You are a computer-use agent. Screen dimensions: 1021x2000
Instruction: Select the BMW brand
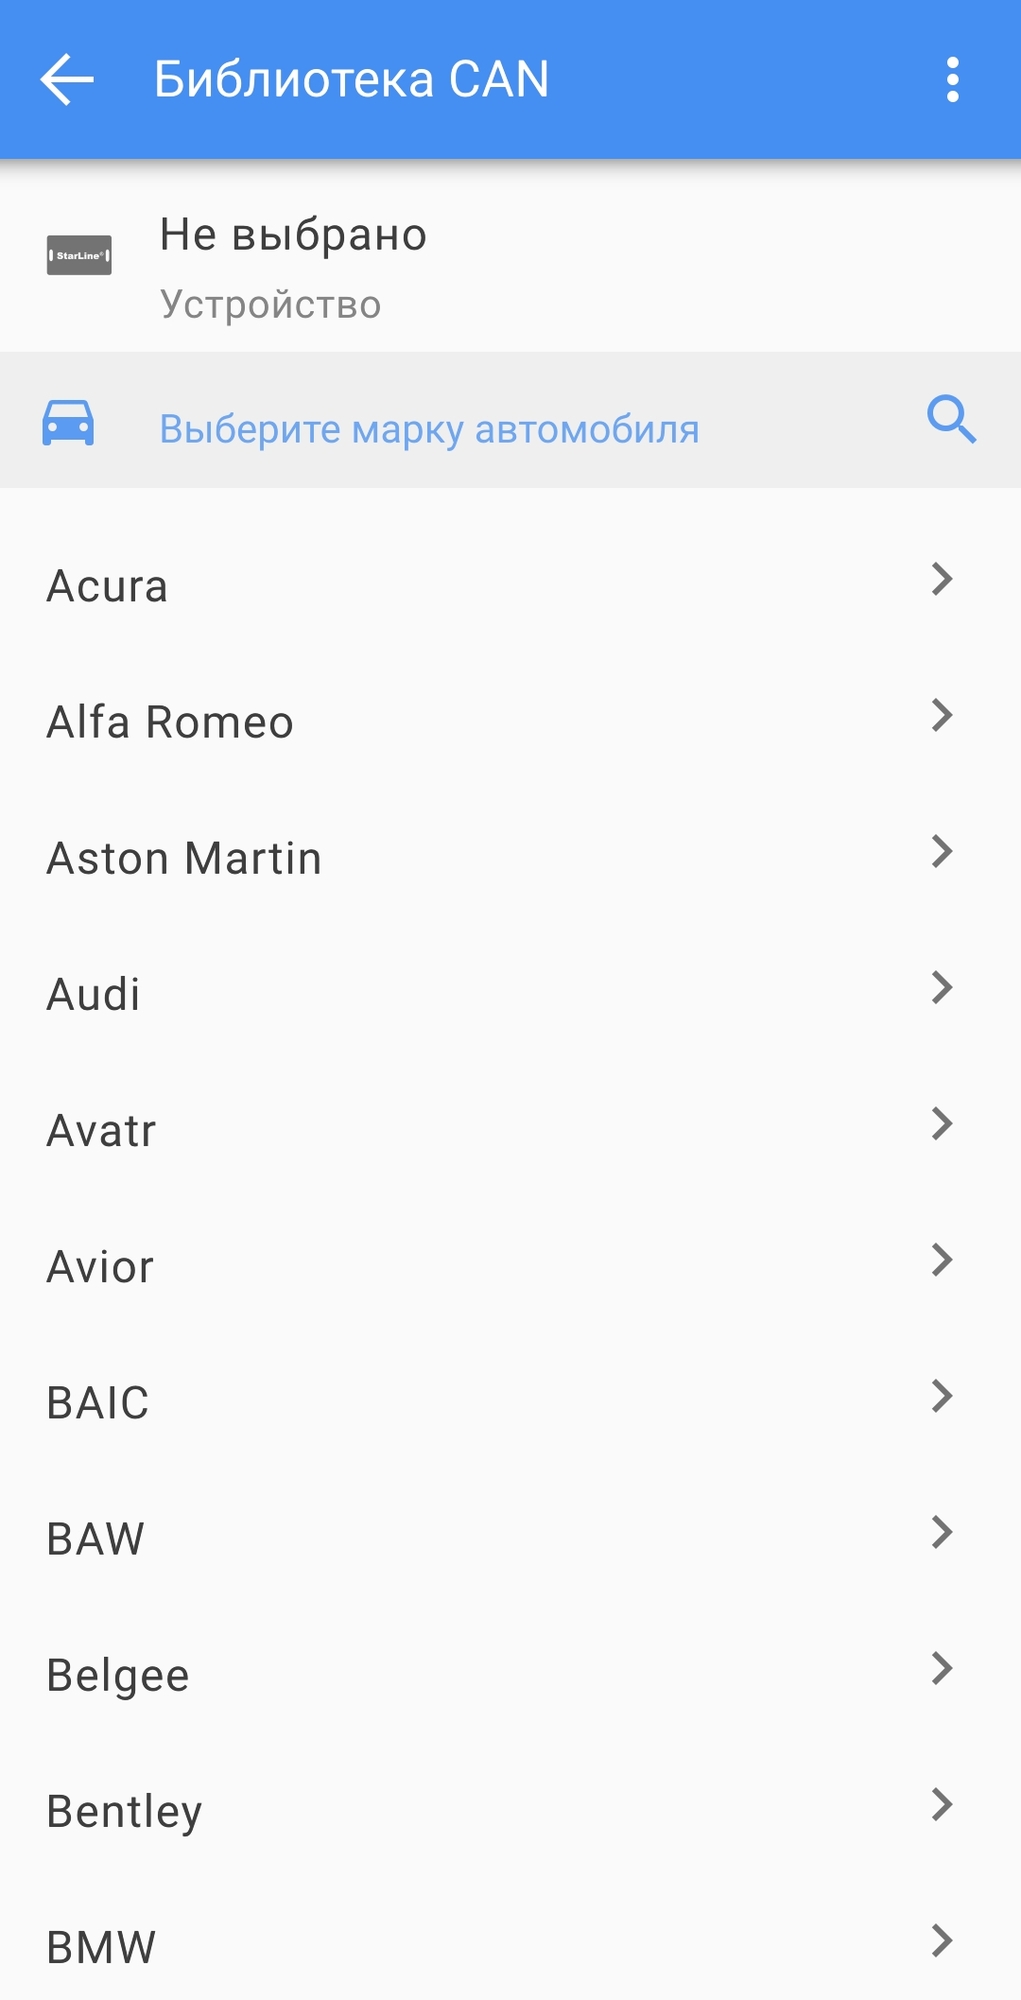pos(102,1947)
